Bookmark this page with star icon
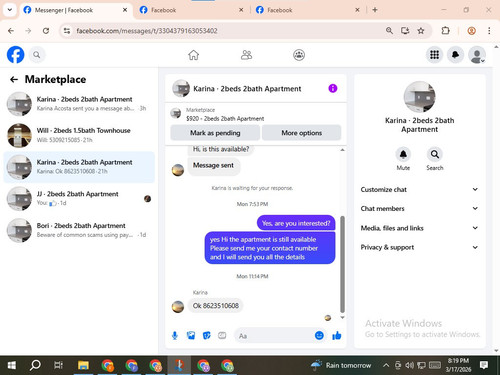Image resolution: width=500 pixels, height=375 pixels. pos(421,31)
